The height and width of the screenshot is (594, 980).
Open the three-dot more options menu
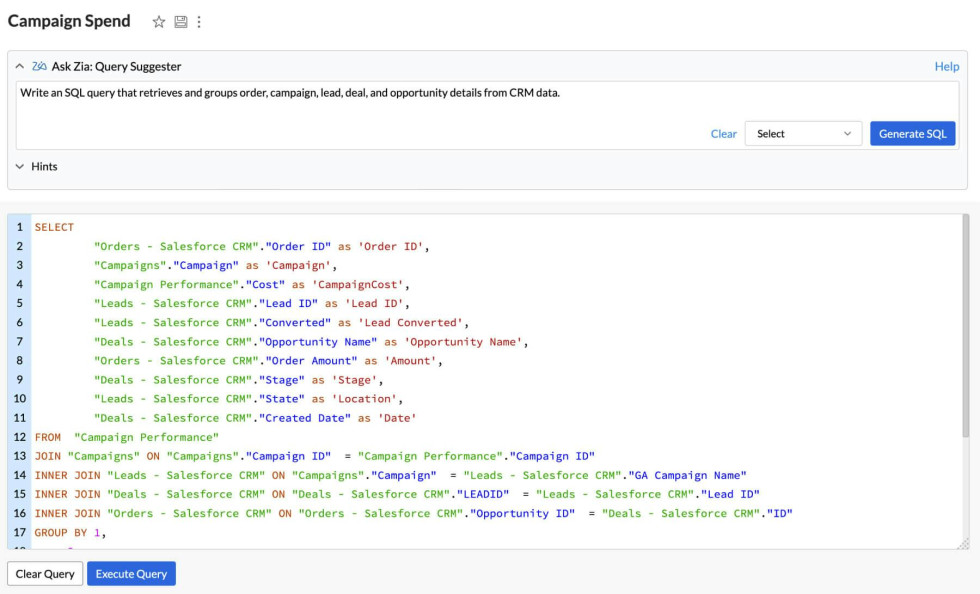(x=199, y=20)
